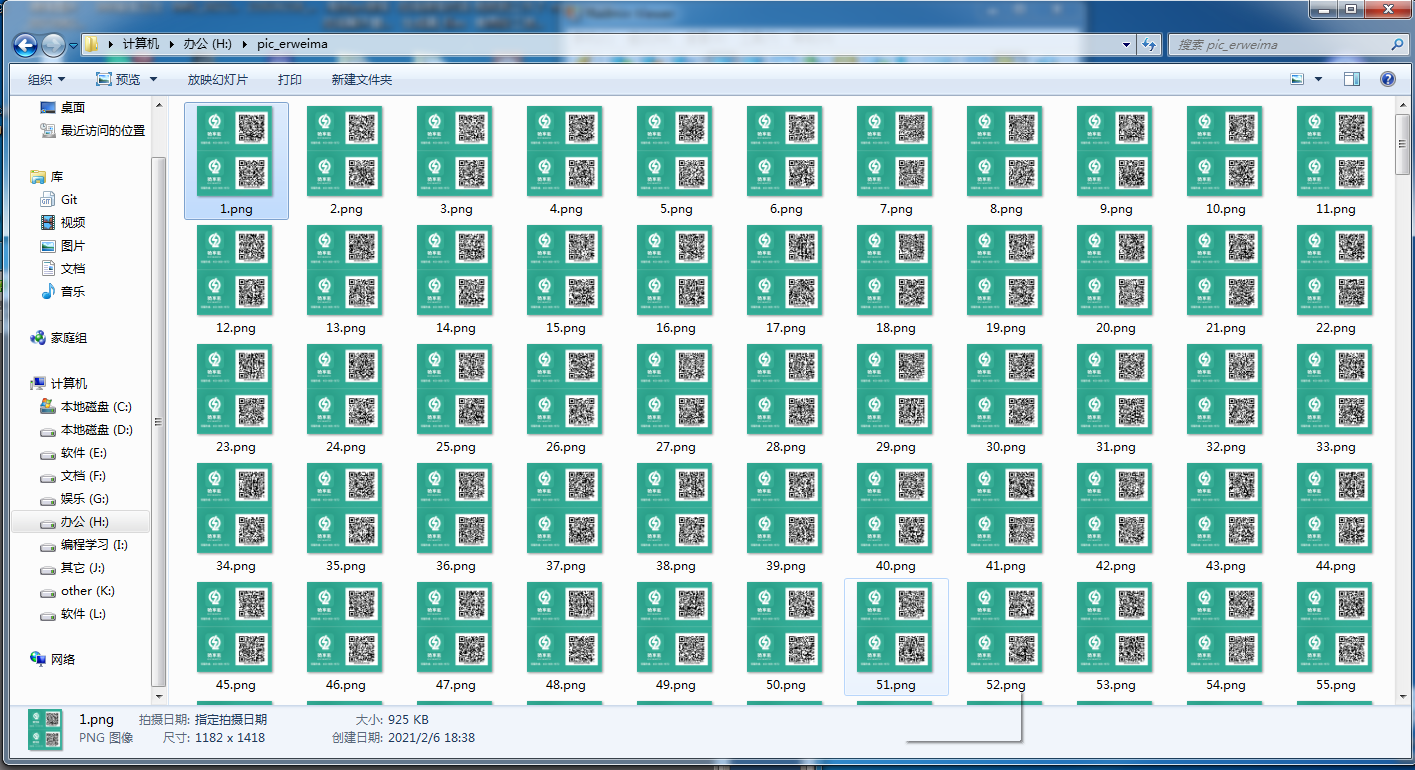Screen dimensions: 1415x770
Task: Open breadcrumb arrow after 计算机
Action: tap(171, 44)
